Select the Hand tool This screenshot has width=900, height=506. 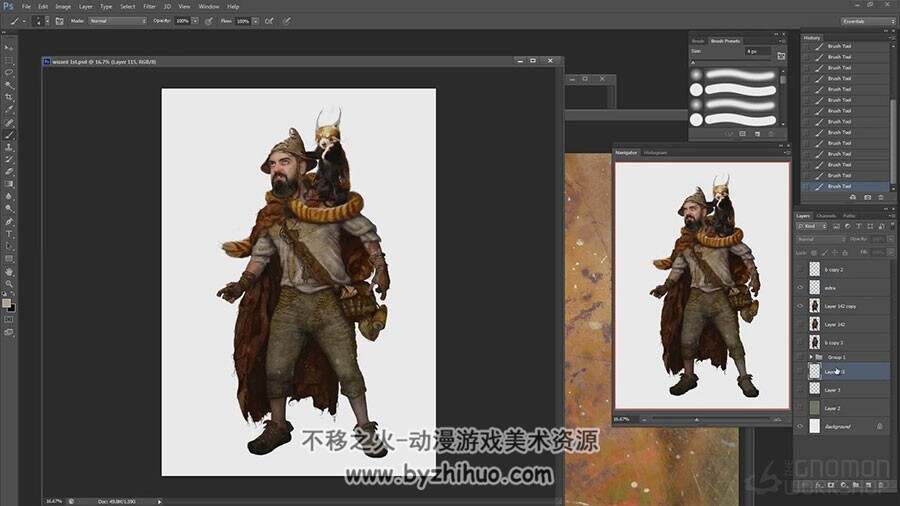(x=9, y=271)
